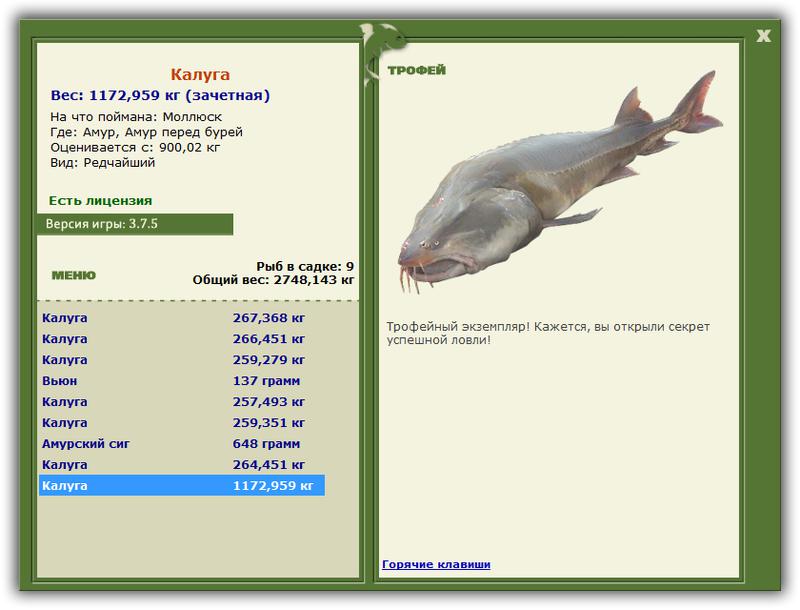The height and width of the screenshot is (610, 800).
Task: Click the Есть лицензия label
Action: (x=101, y=200)
